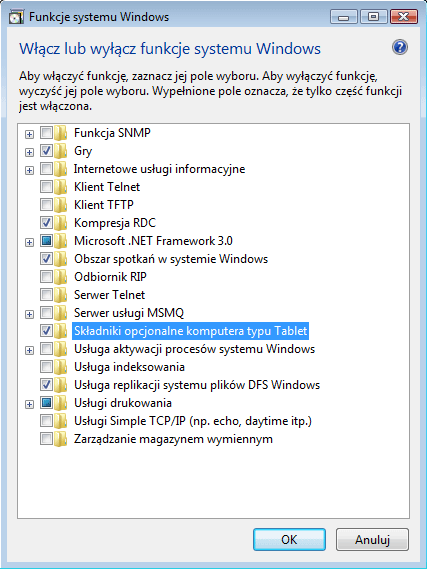Click folder icon of Zarządzanie magazynem wymiennym

tap(61, 439)
